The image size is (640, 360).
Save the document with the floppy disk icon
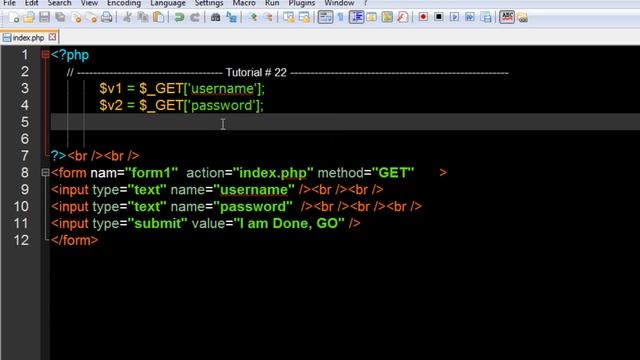point(44,18)
